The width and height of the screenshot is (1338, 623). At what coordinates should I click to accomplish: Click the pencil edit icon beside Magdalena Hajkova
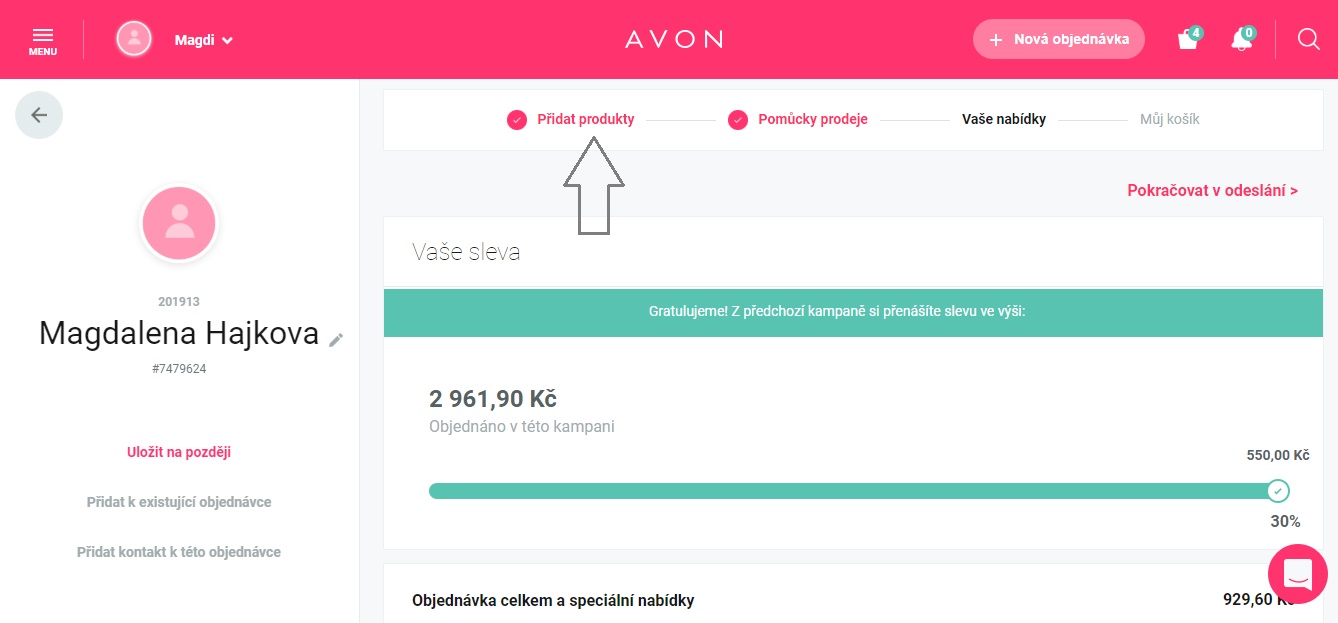coord(336,340)
